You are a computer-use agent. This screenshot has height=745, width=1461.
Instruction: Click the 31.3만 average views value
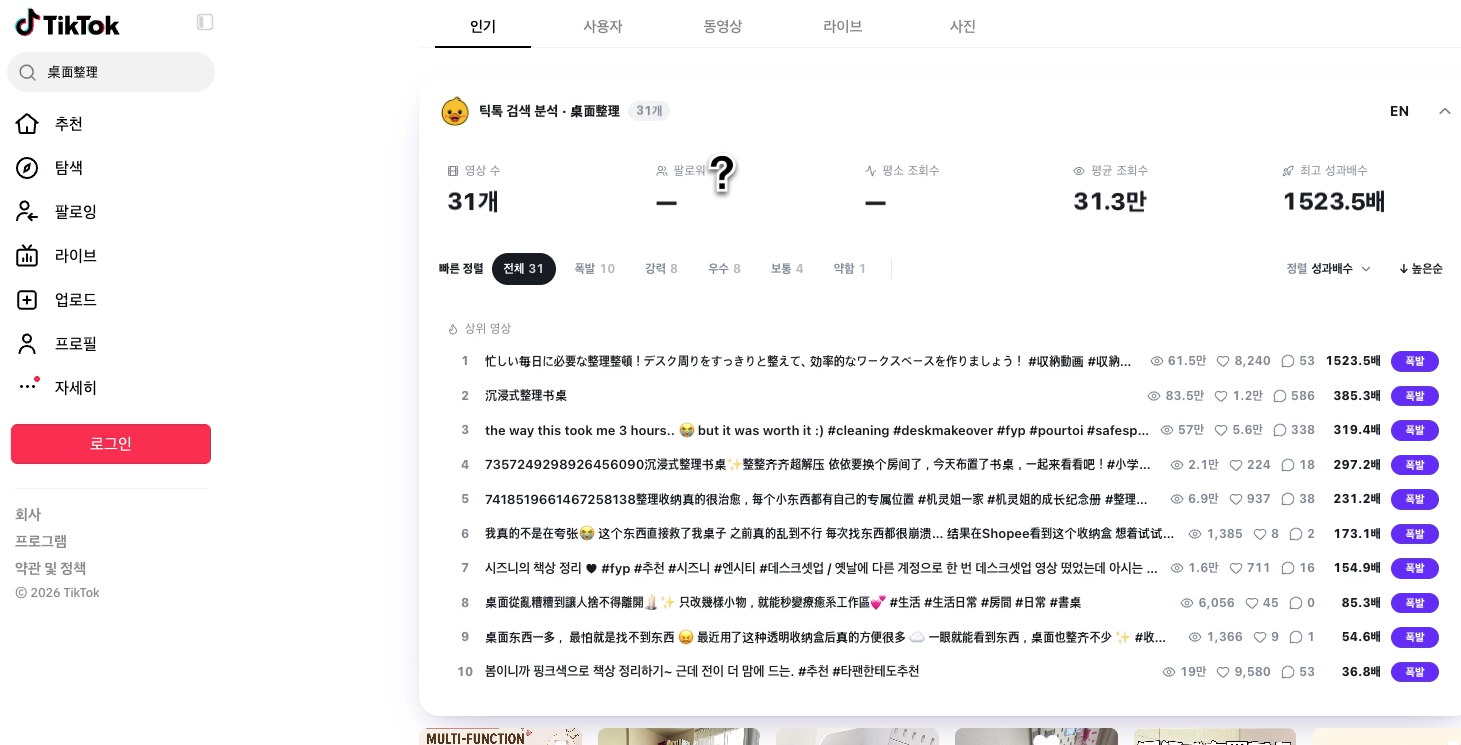[1110, 202]
